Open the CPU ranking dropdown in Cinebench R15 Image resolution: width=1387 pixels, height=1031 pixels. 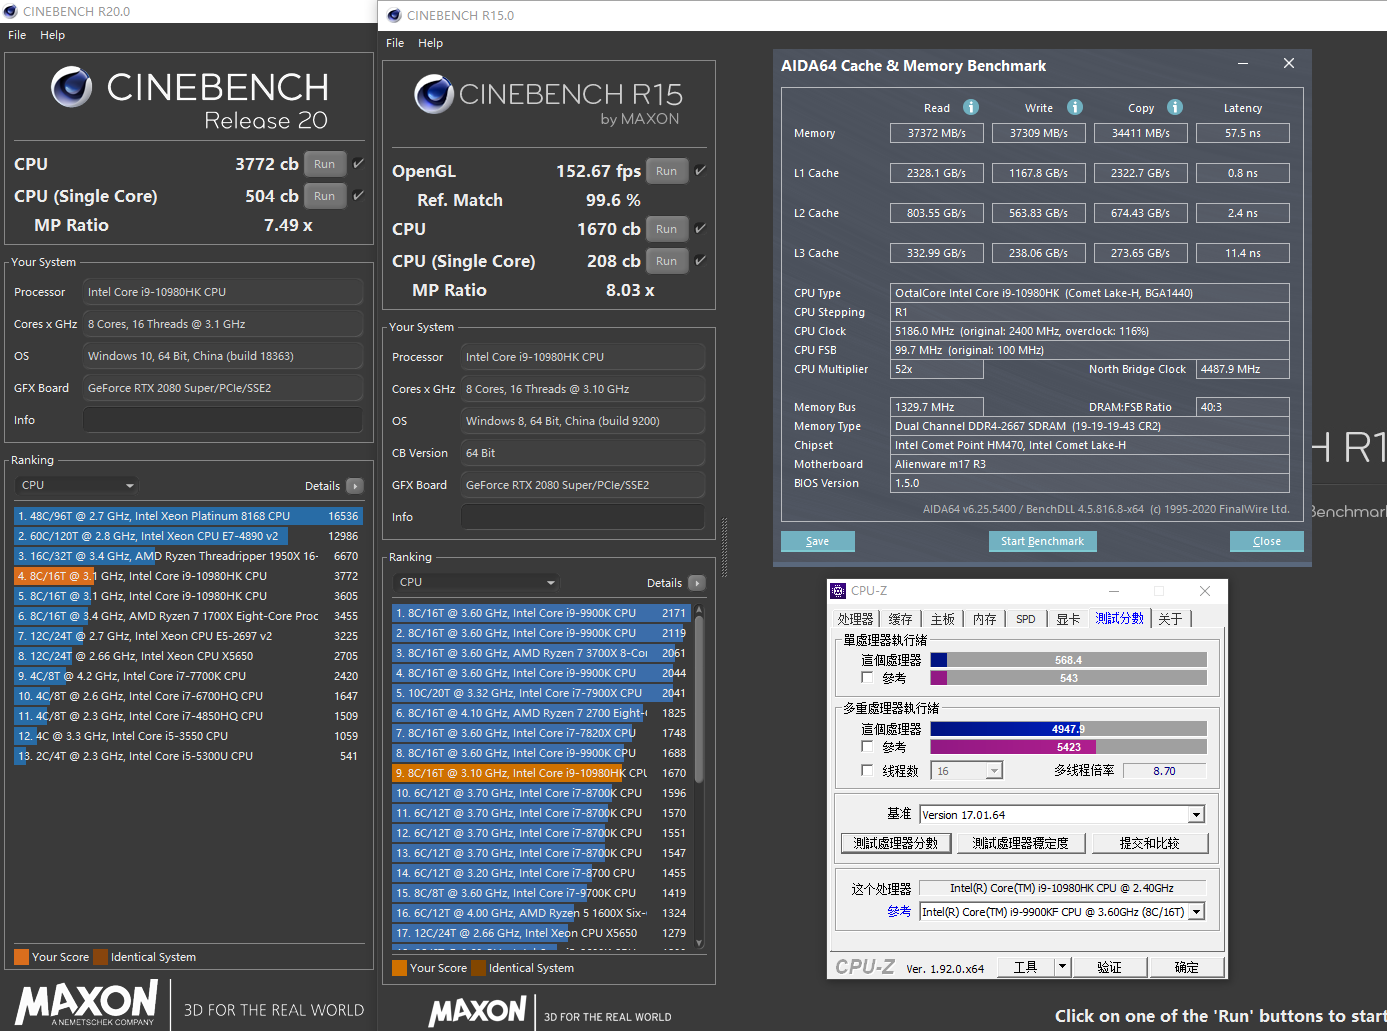pos(477,582)
